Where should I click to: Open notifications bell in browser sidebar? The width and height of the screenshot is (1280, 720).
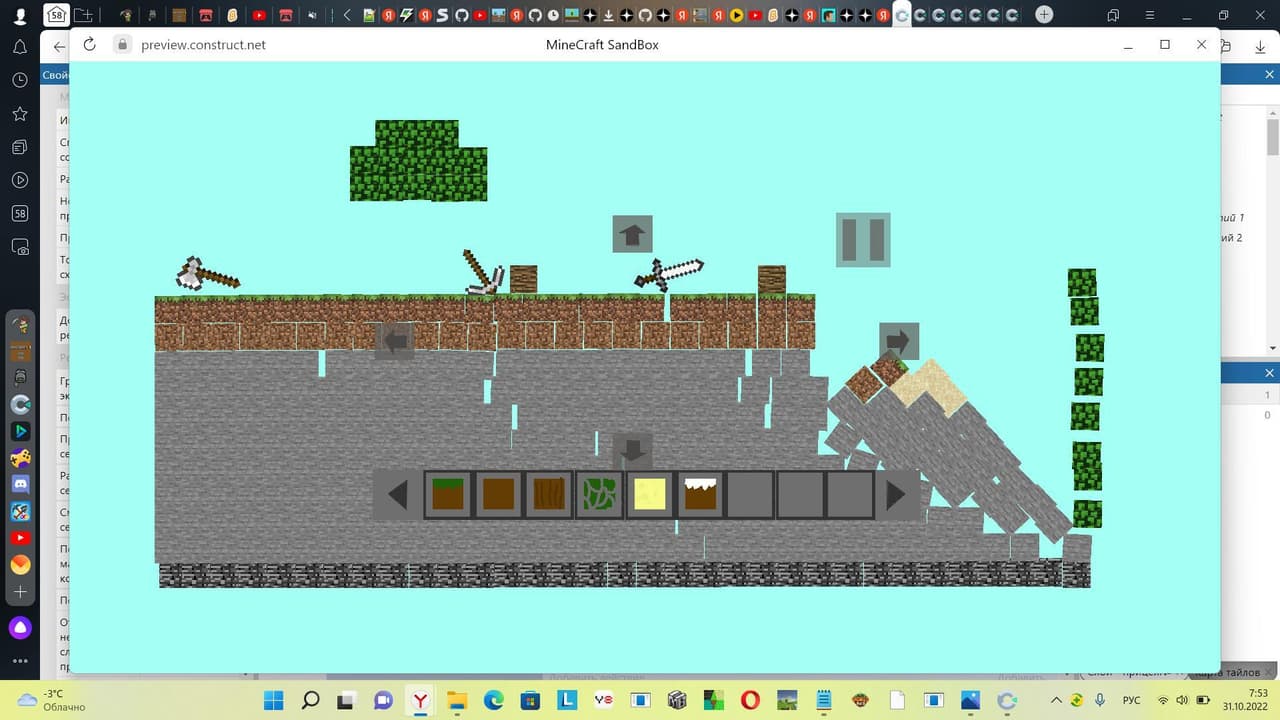click(19, 47)
